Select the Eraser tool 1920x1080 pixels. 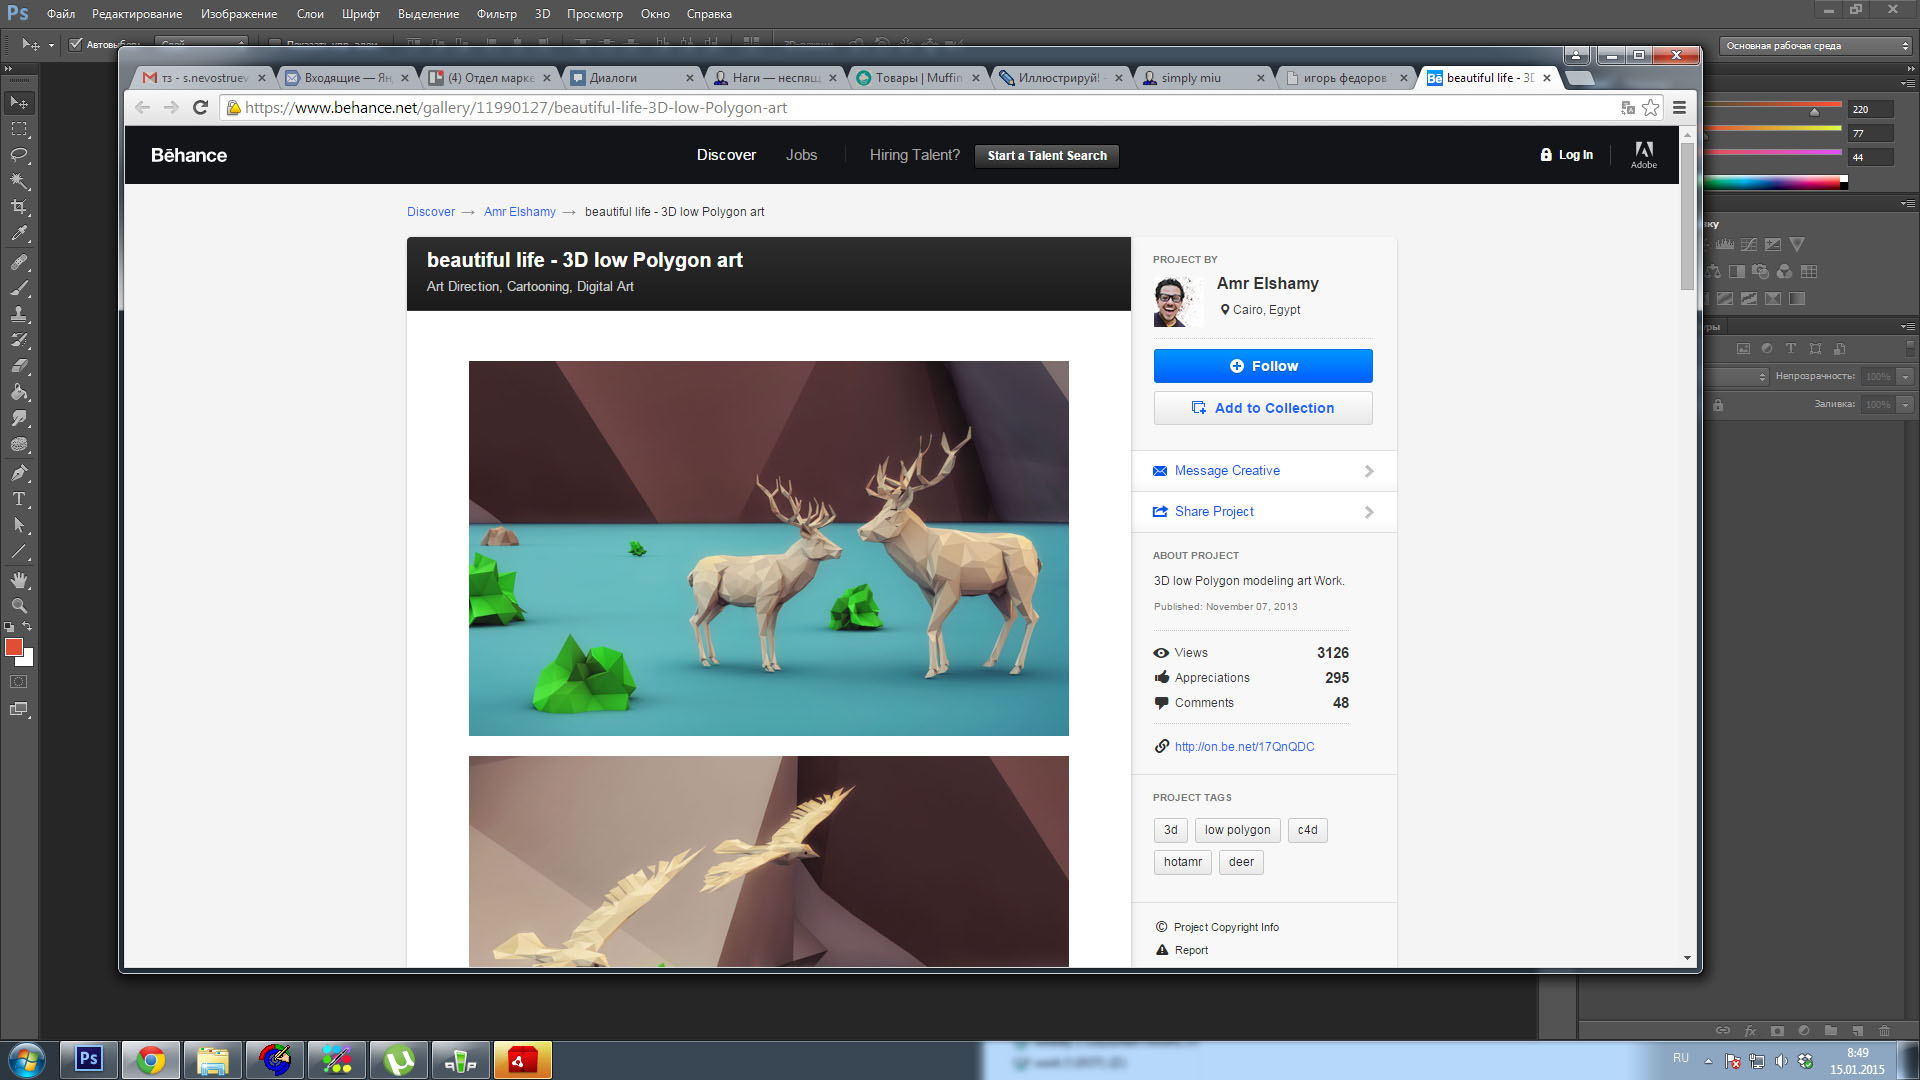tap(19, 366)
